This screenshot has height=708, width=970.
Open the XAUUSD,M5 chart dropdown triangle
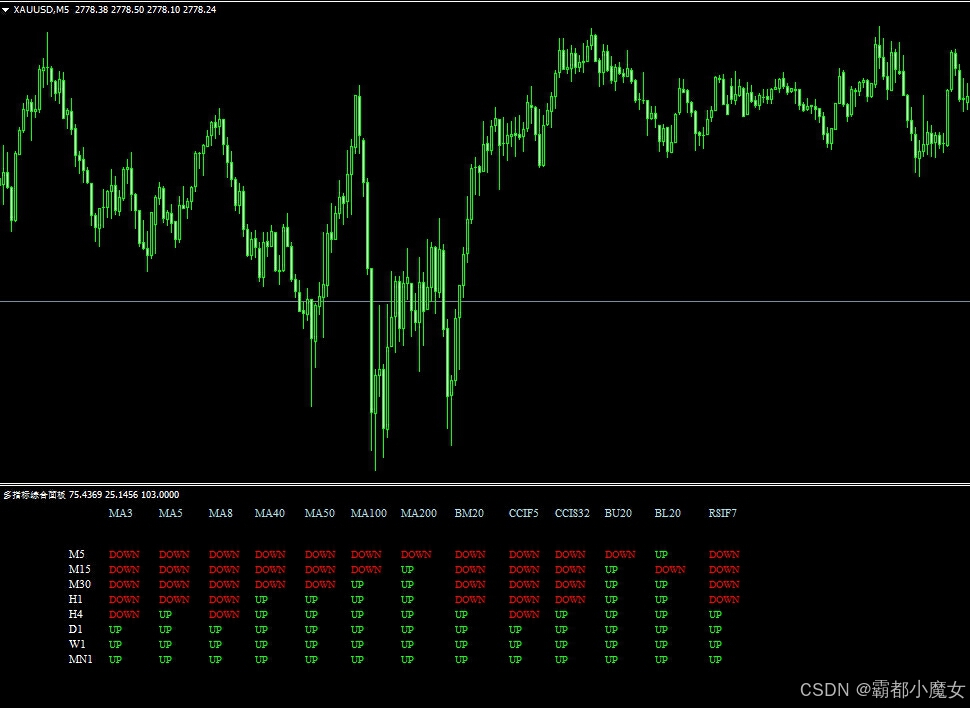(6, 10)
